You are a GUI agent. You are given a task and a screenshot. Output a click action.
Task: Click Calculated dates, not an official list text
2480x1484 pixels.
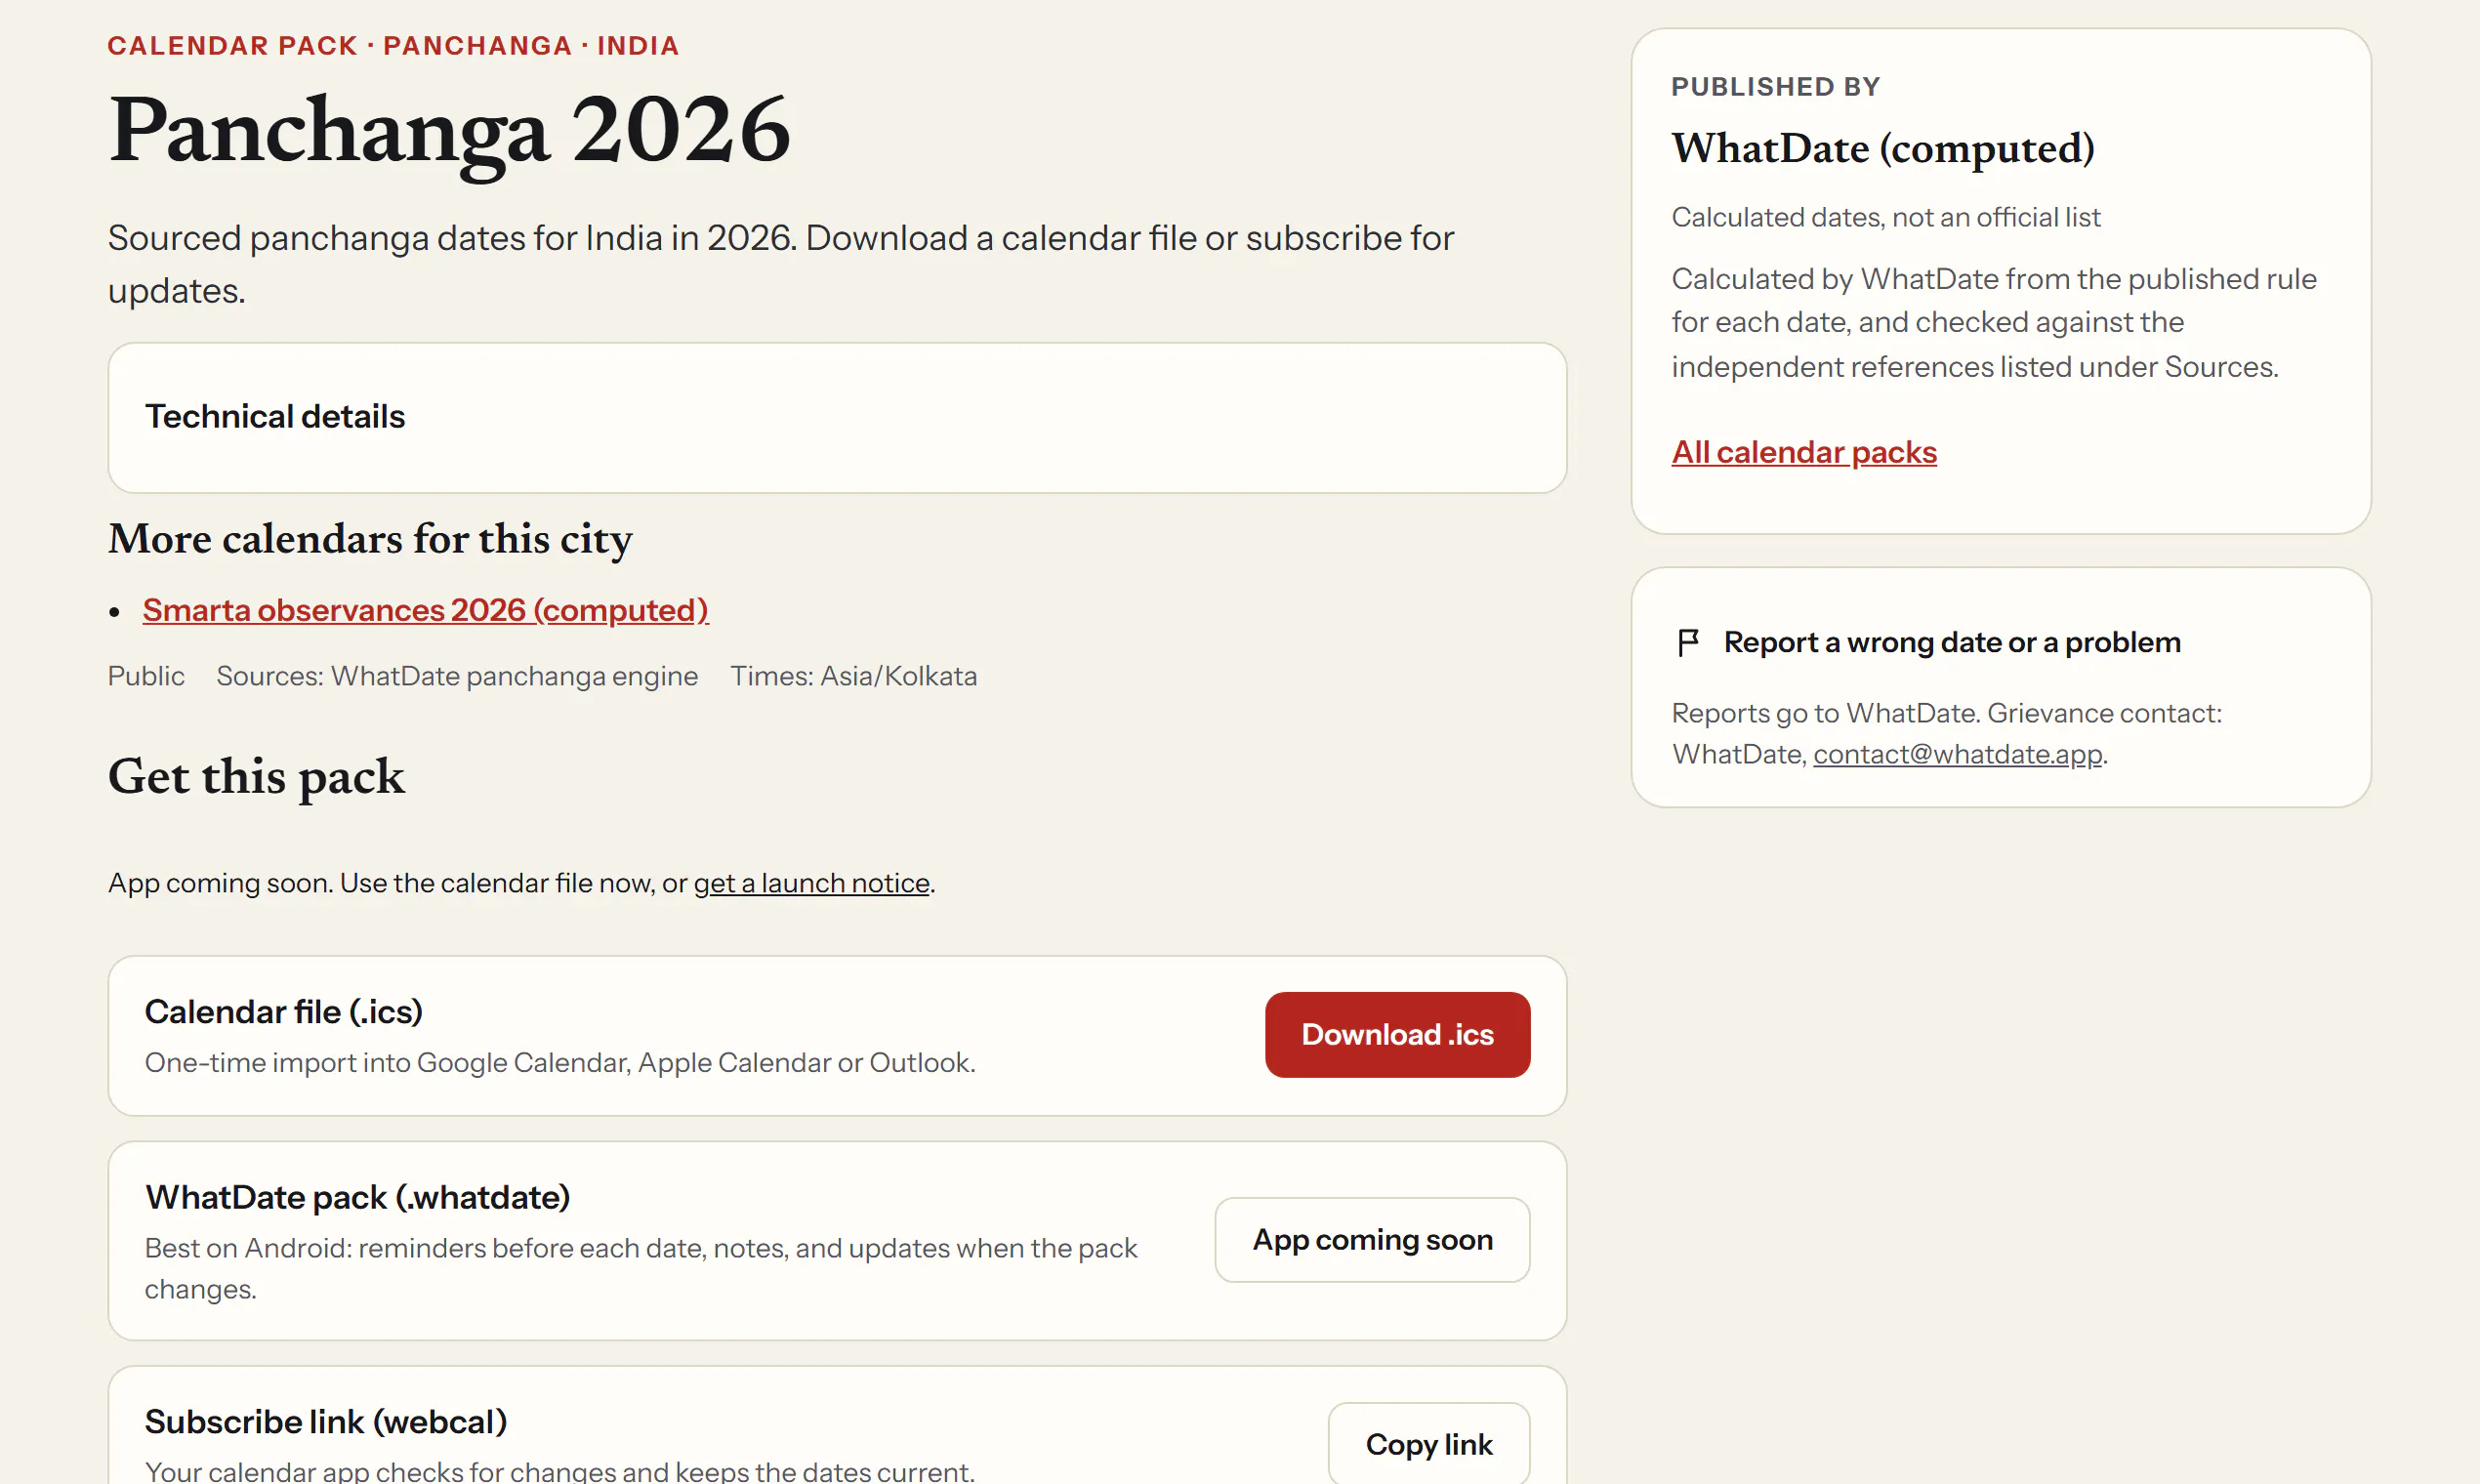coord(1885,217)
